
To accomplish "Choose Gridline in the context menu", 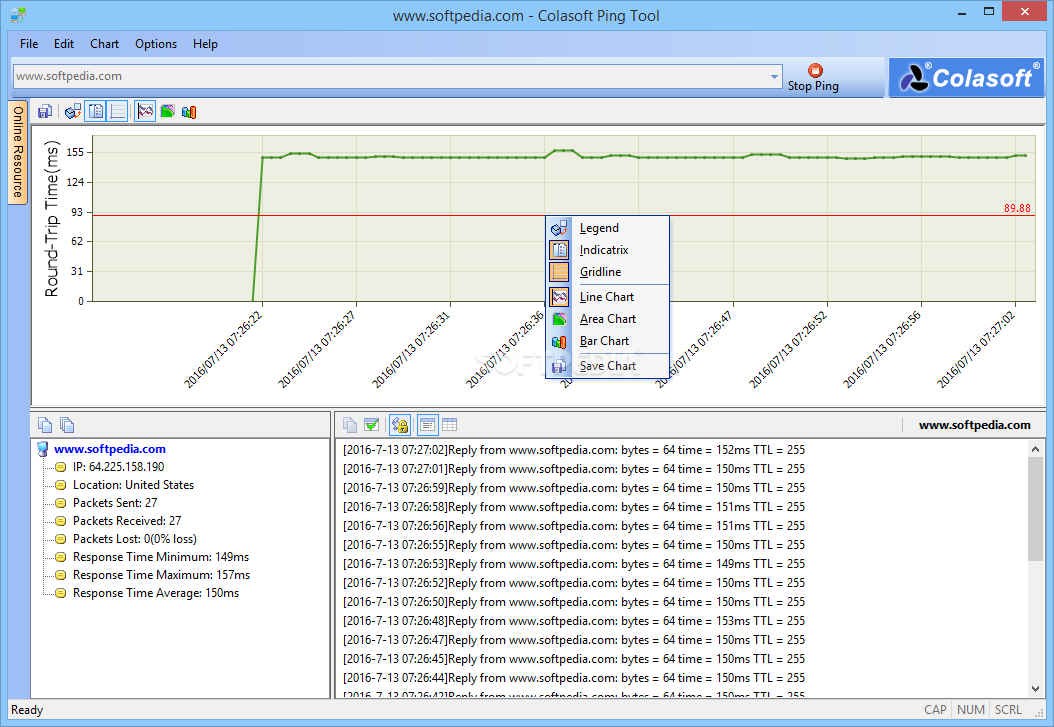I will pyautogui.click(x=608, y=272).
